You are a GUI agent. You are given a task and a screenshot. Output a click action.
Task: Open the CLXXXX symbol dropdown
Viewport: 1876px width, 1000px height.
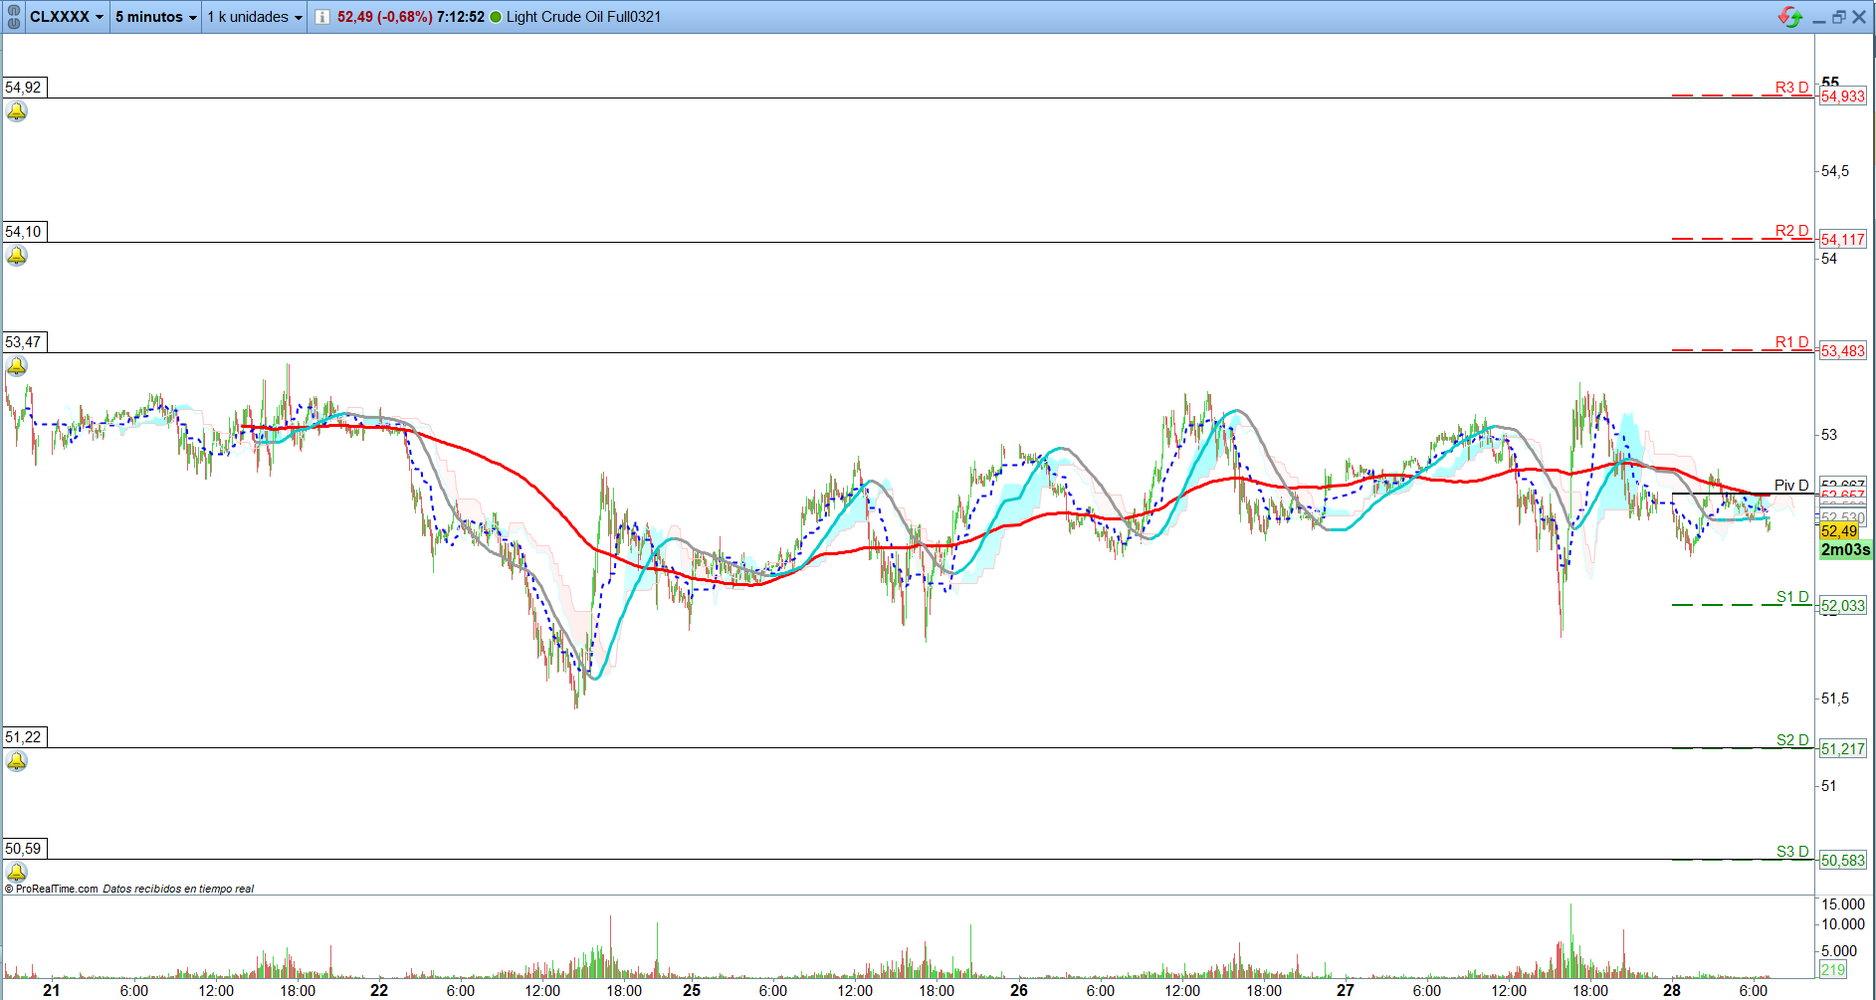pos(66,17)
